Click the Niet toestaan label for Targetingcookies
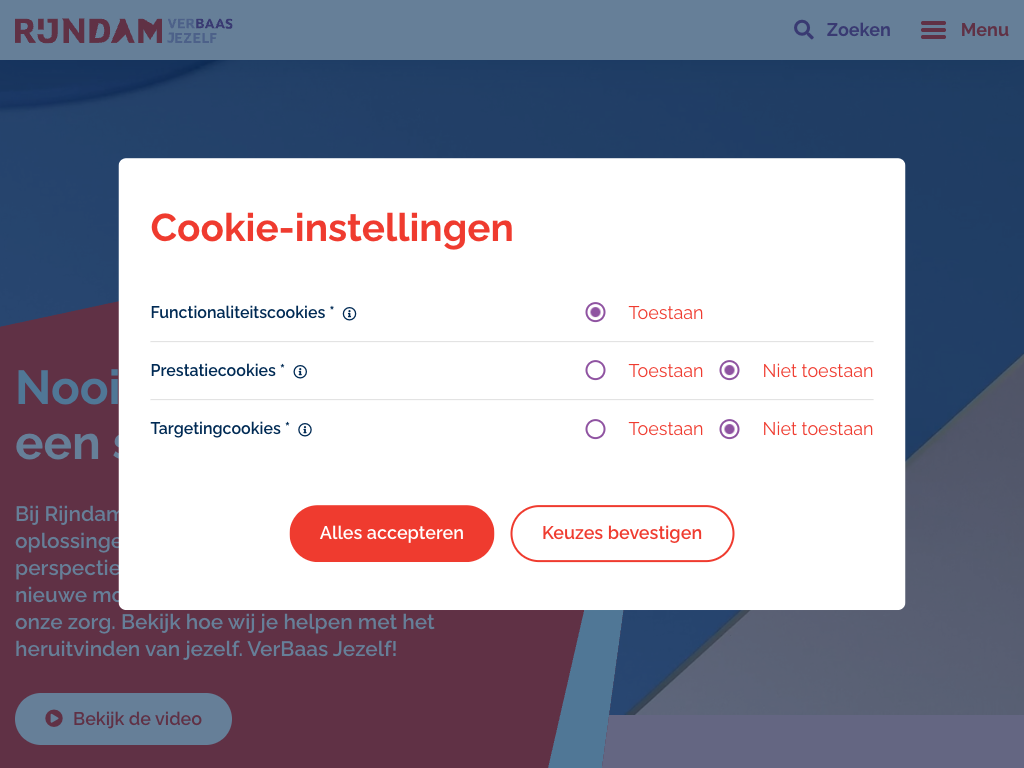 point(817,429)
